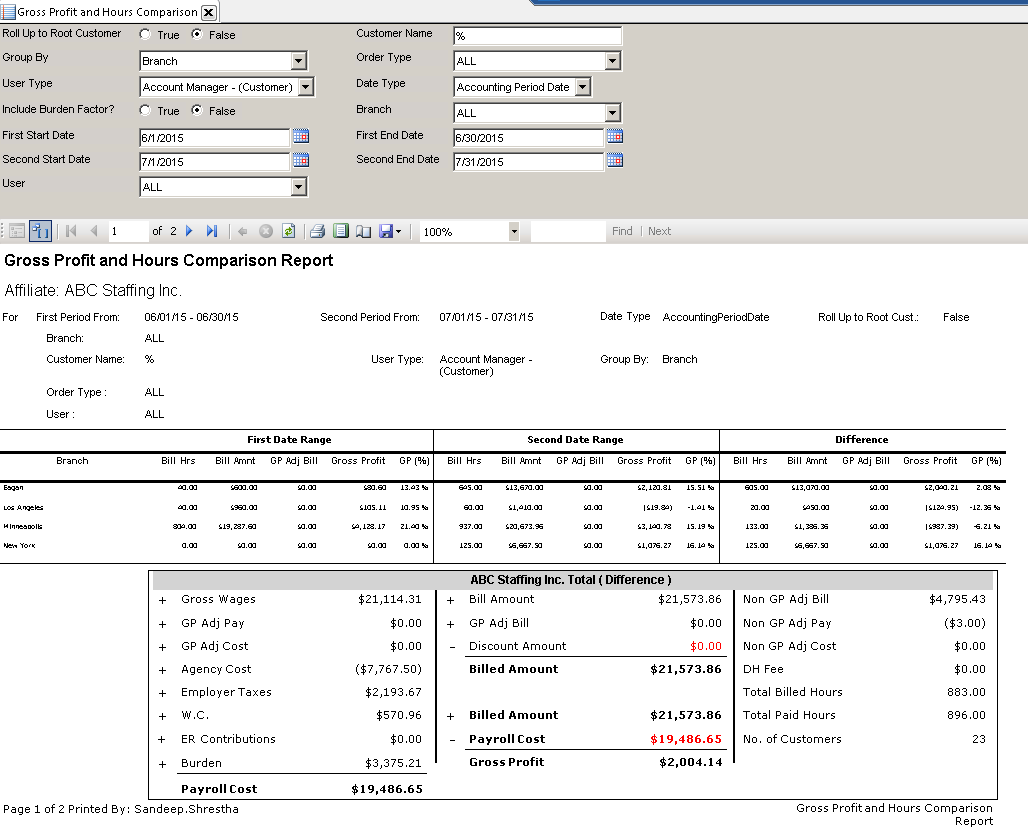
Task: Click the Employer Taxes value $2,193.67
Action: pos(393,692)
